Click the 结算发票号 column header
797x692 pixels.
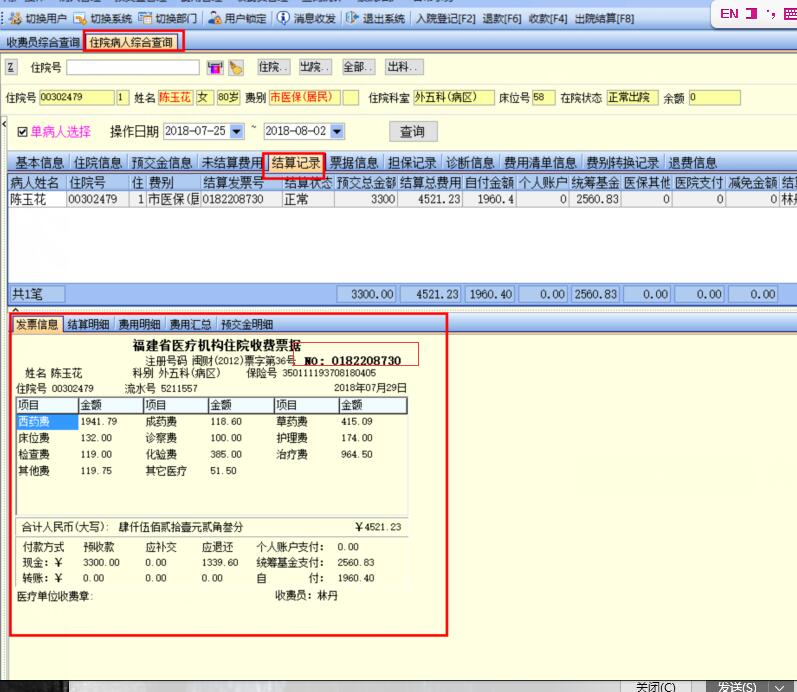click(241, 183)
